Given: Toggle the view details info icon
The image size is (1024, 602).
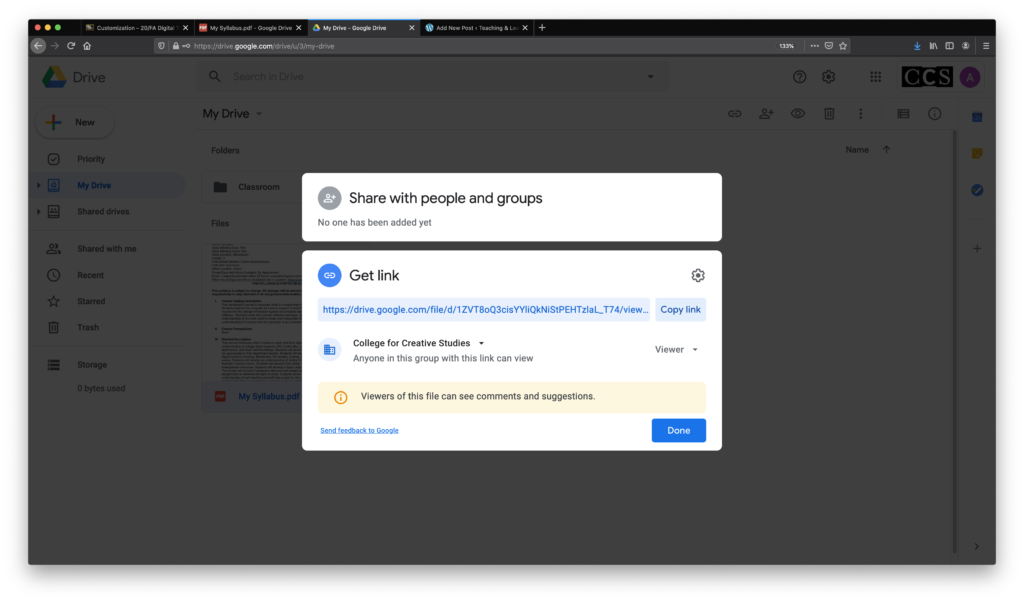Looking at the screenshot, I should 935,114.
